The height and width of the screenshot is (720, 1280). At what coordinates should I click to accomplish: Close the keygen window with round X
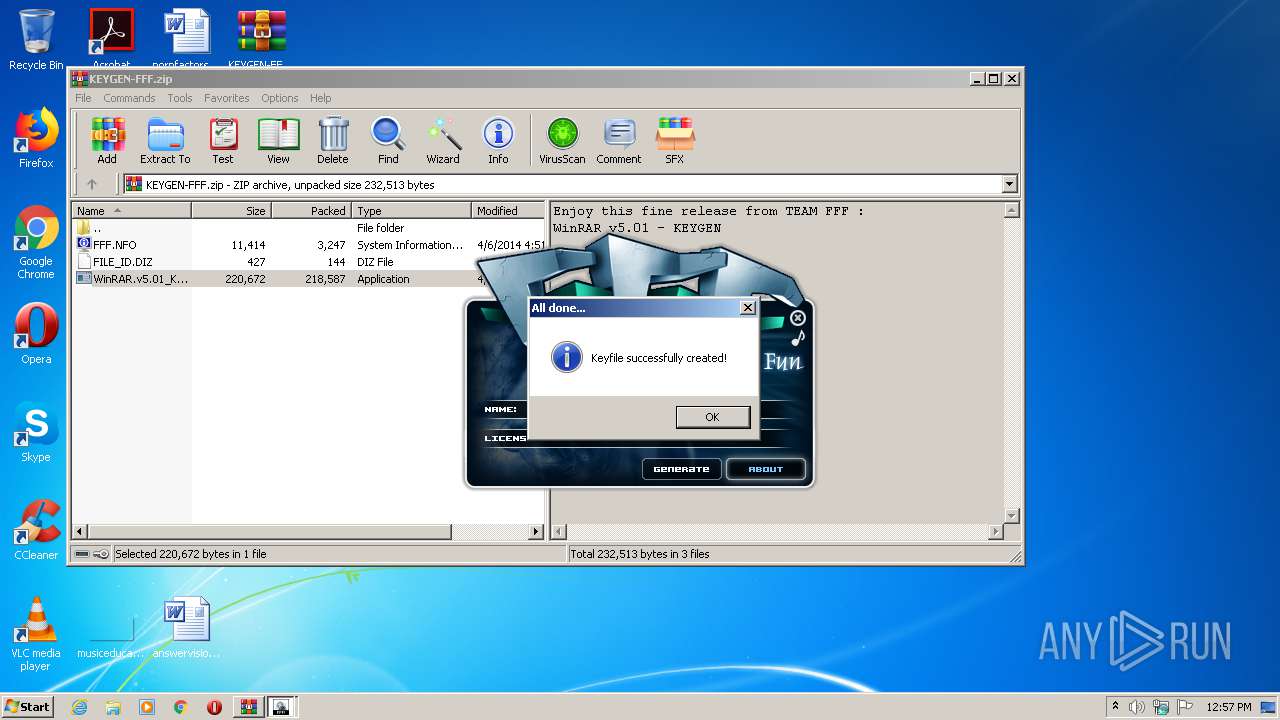798,318
